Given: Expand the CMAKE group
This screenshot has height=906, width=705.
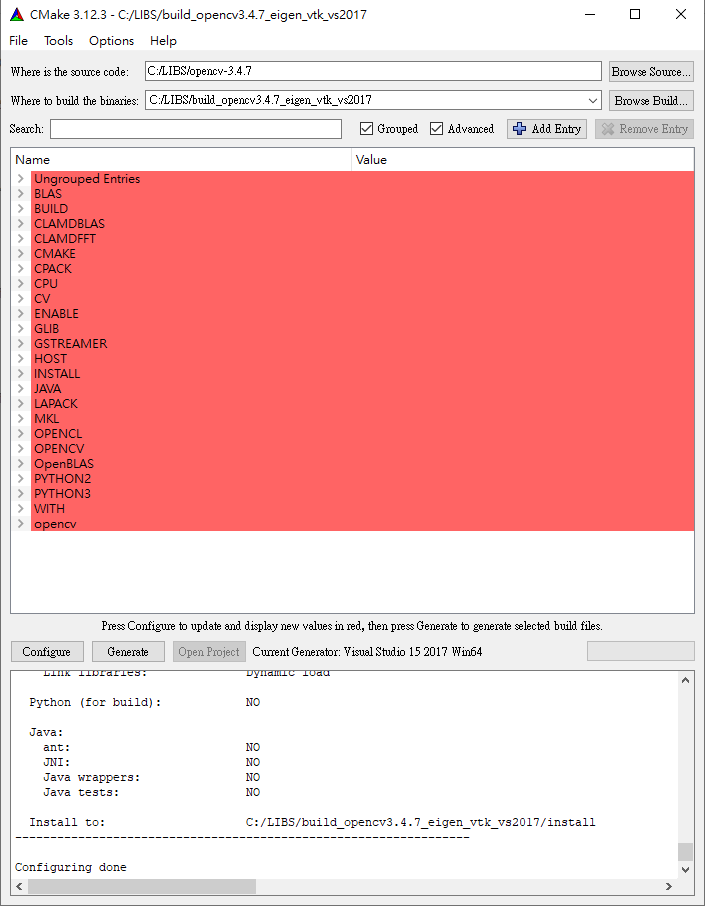Looking at the screenshot, I should 20,254.
